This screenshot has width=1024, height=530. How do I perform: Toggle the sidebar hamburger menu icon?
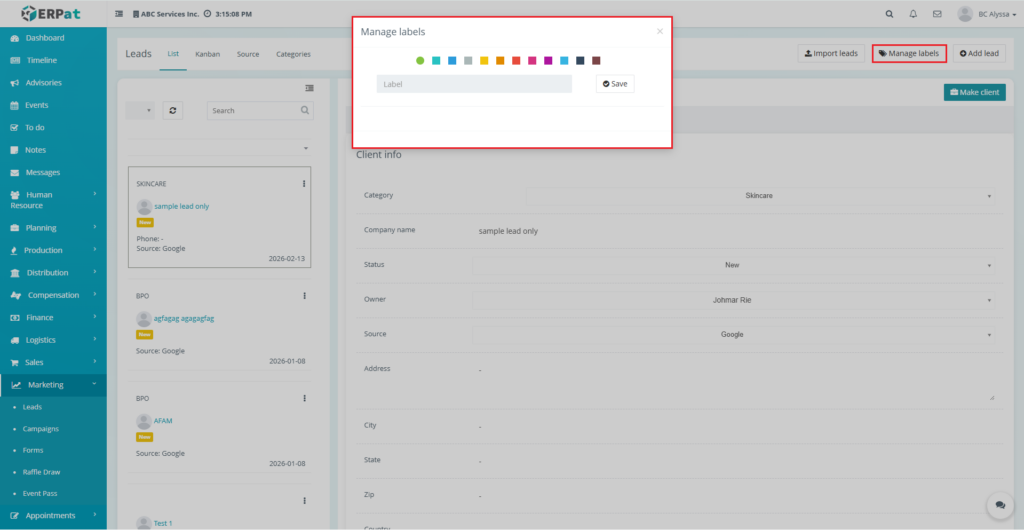(x=120, y=14)
